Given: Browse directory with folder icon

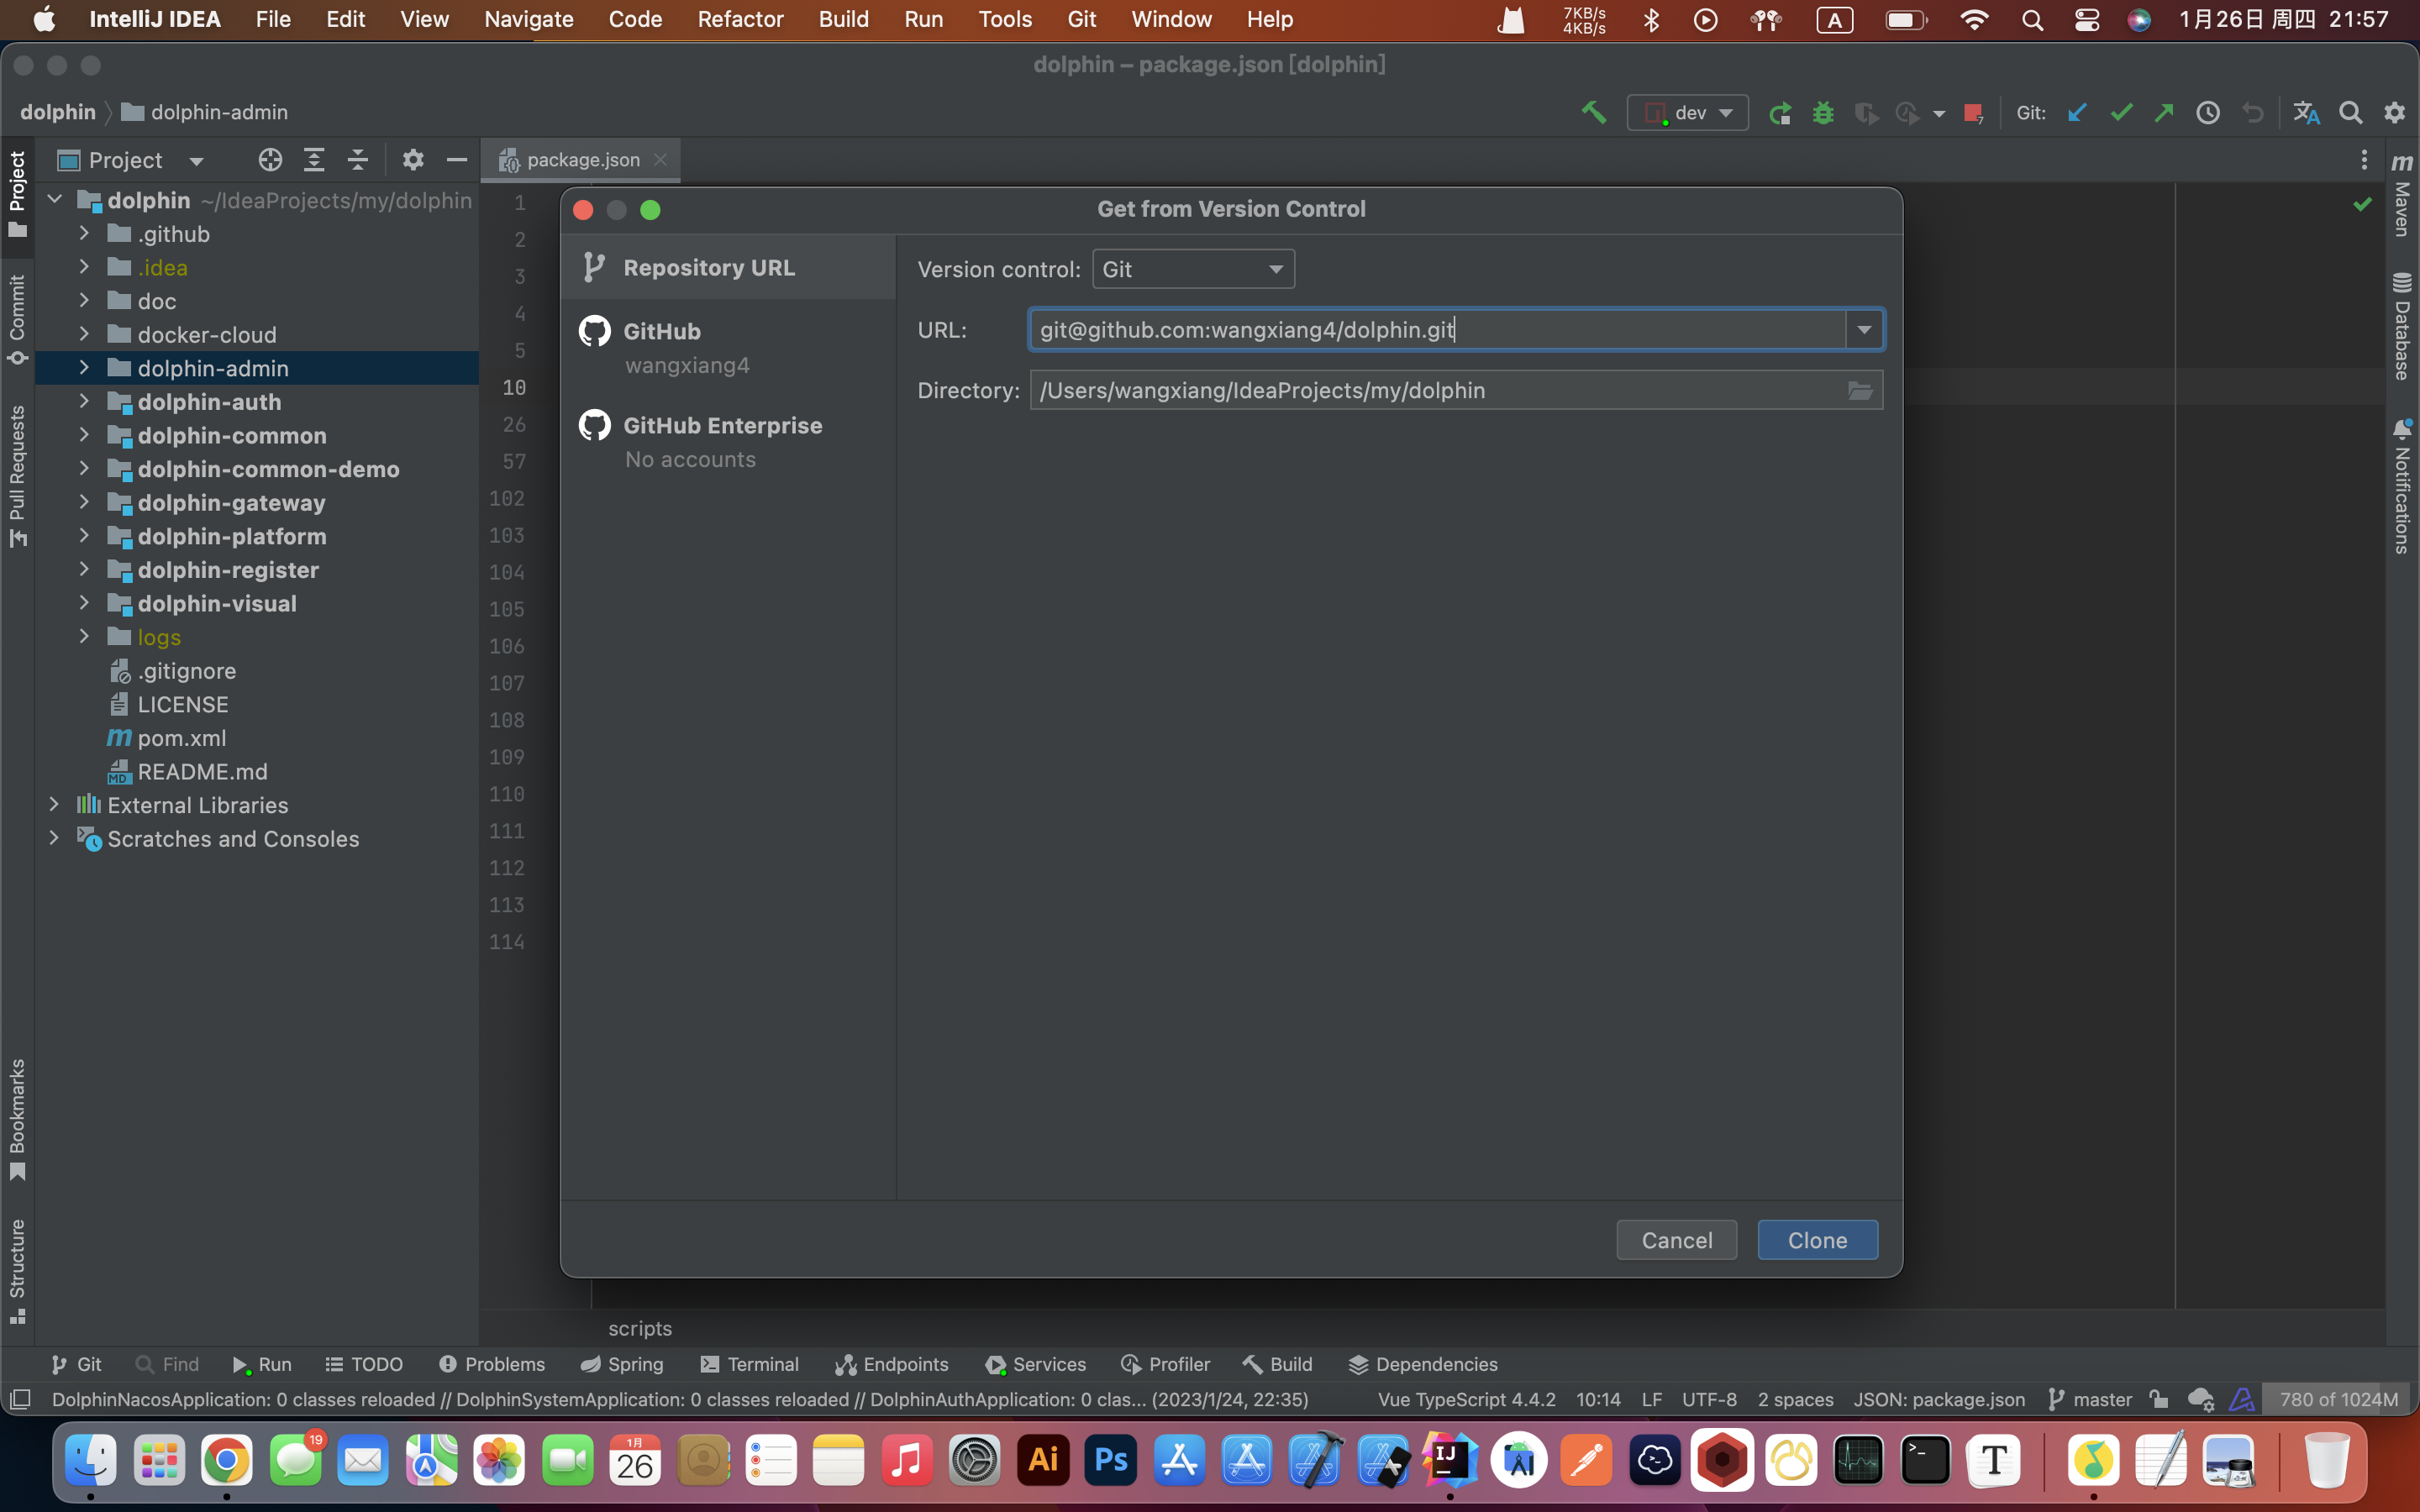Looking at the screenshot, I should point(1860,390).
